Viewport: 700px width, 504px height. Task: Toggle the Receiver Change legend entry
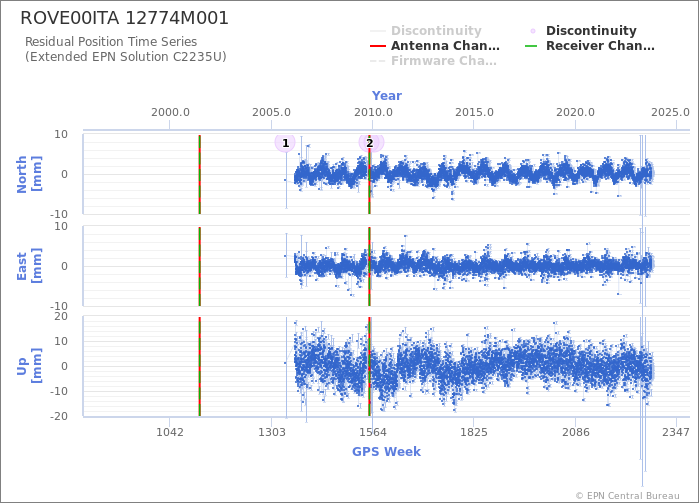[590, 46]
